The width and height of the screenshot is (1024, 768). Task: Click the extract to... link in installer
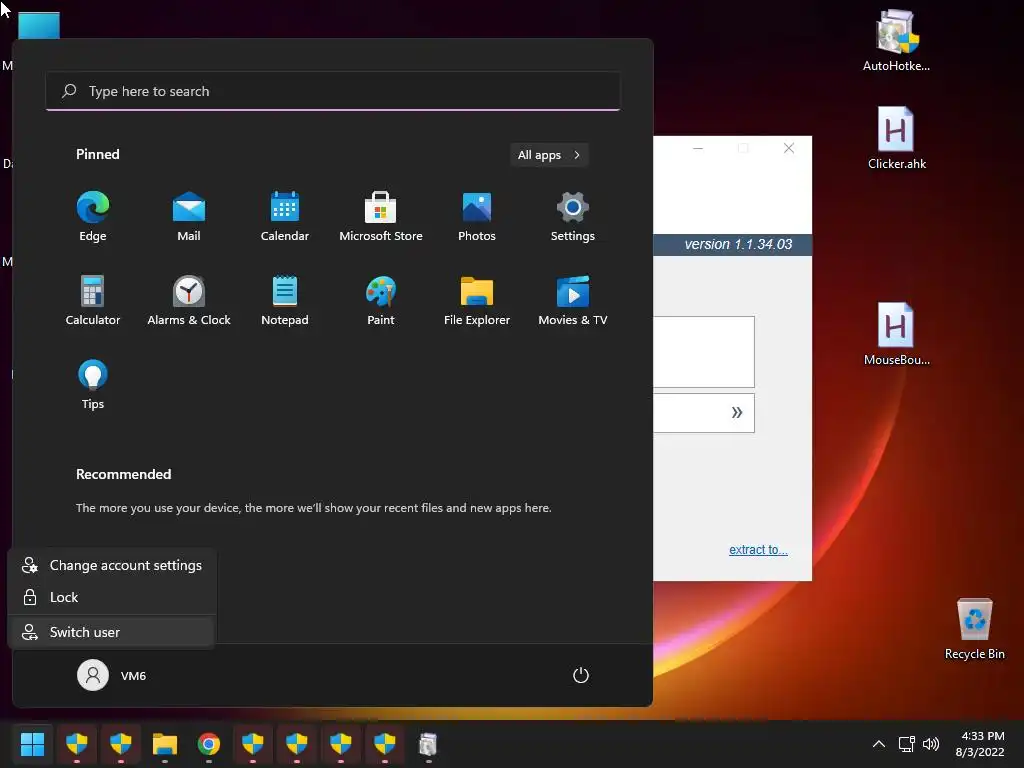758,550
